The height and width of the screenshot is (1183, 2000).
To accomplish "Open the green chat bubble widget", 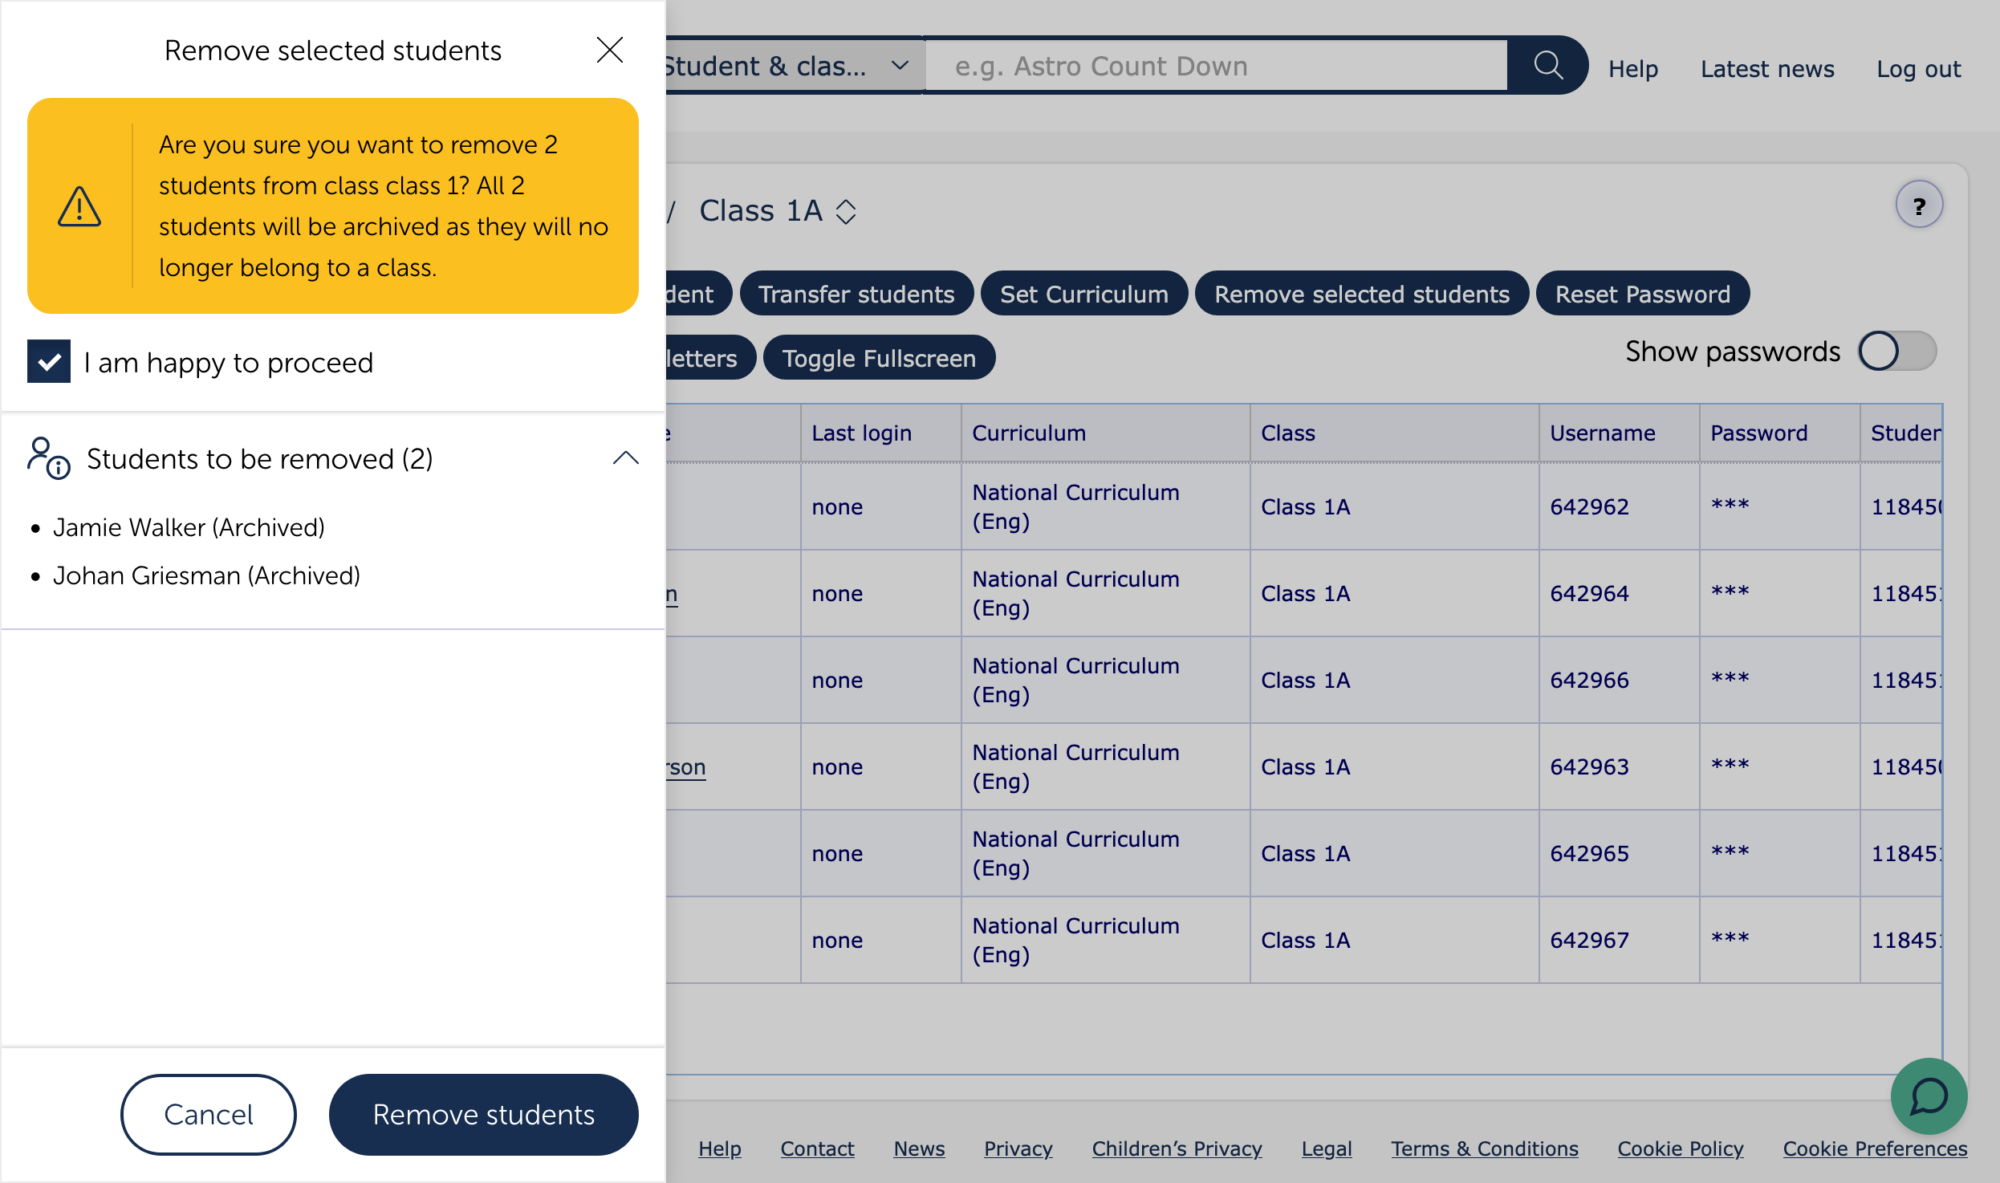I will (x=1928, y=1096).
